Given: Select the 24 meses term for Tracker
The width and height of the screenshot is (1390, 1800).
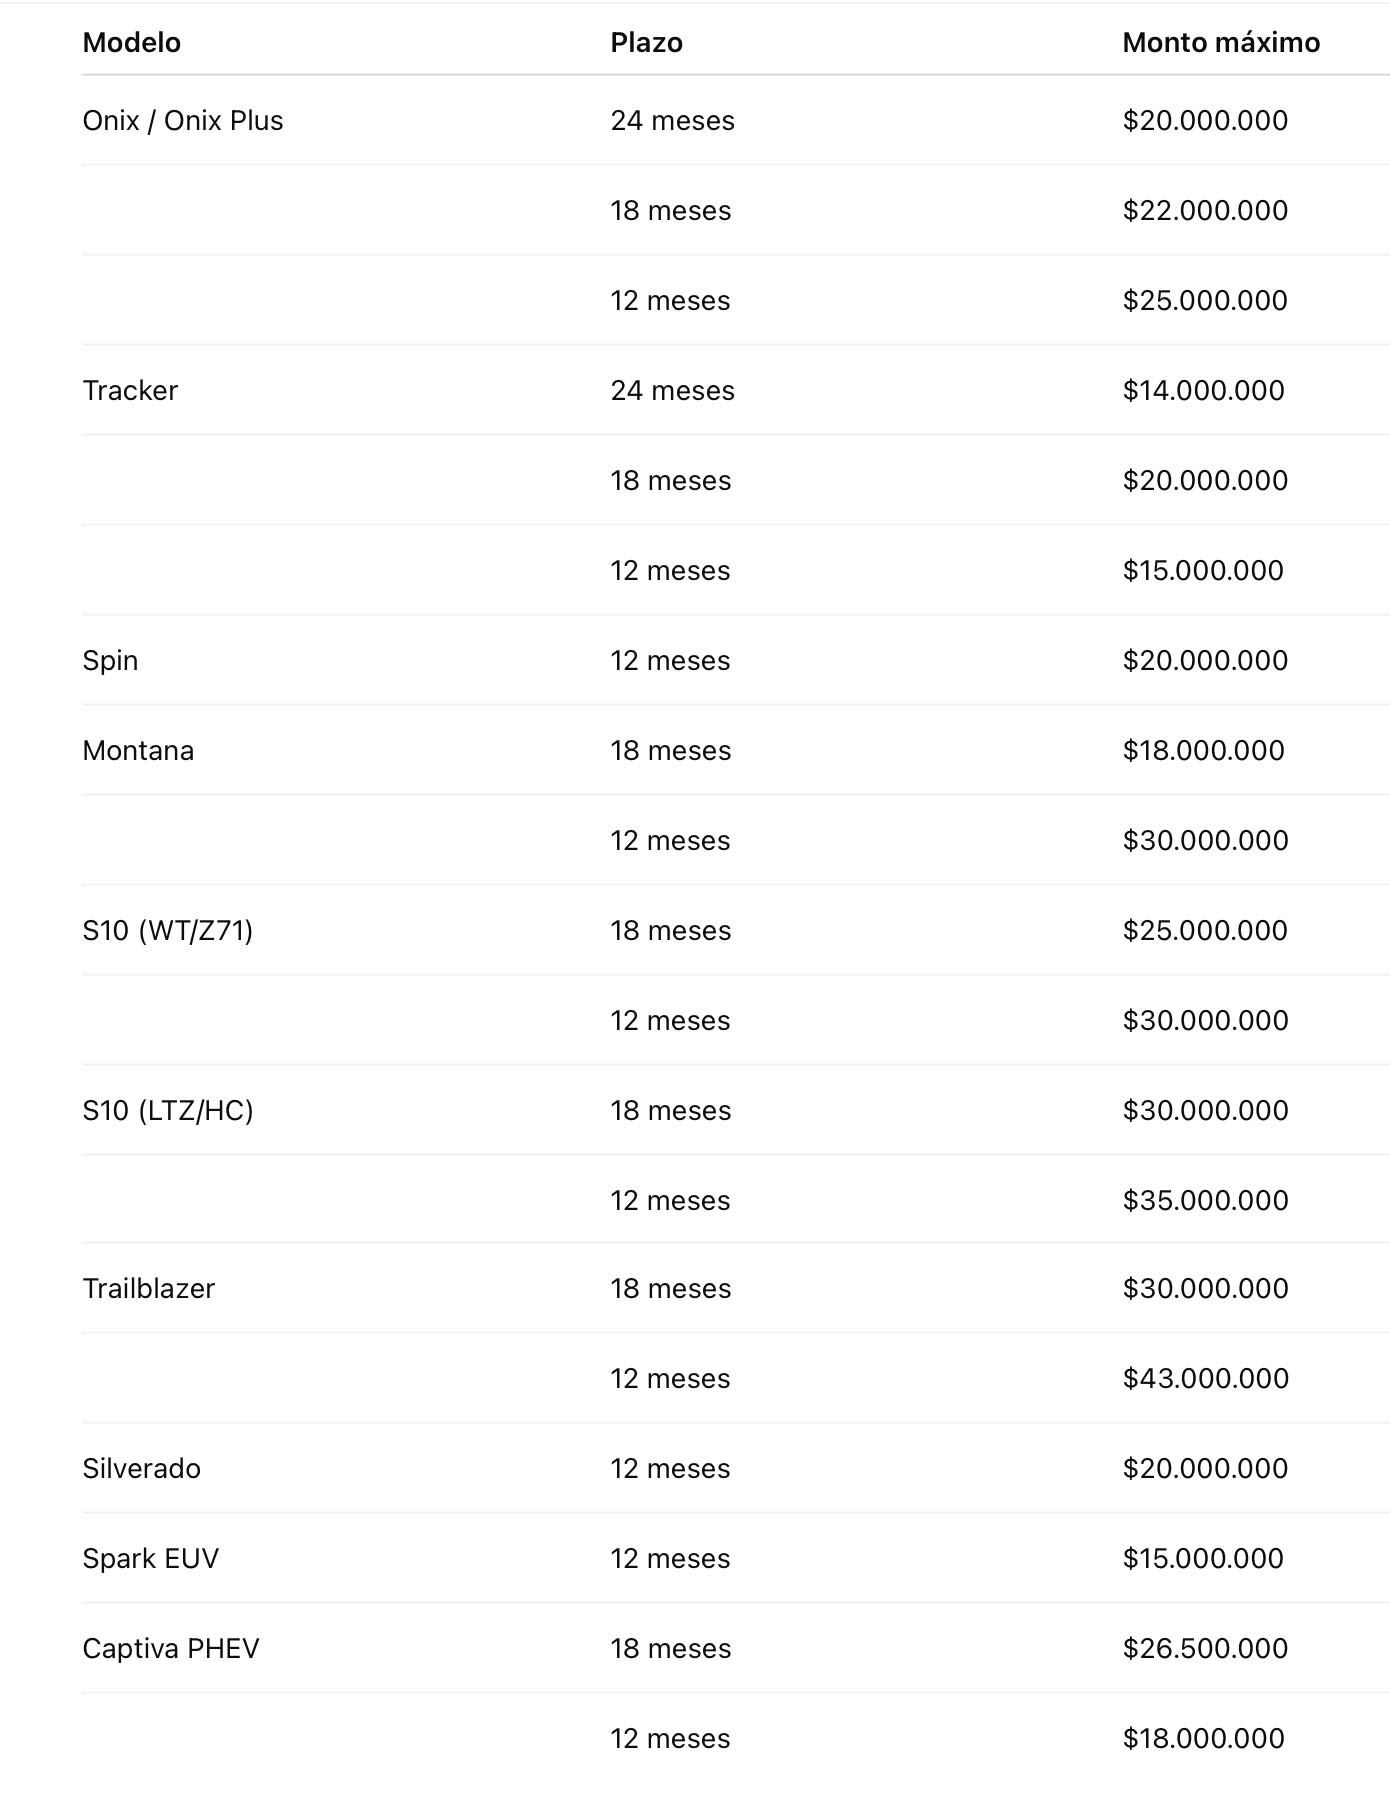Looking at the screenshot, I should (x=672, y=391).
